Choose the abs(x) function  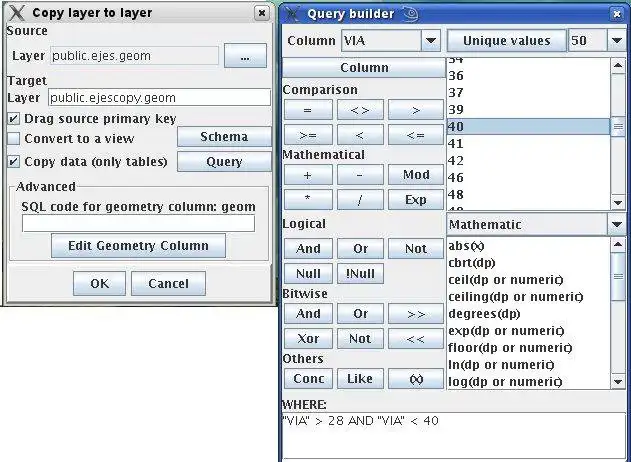click(528, 245)
